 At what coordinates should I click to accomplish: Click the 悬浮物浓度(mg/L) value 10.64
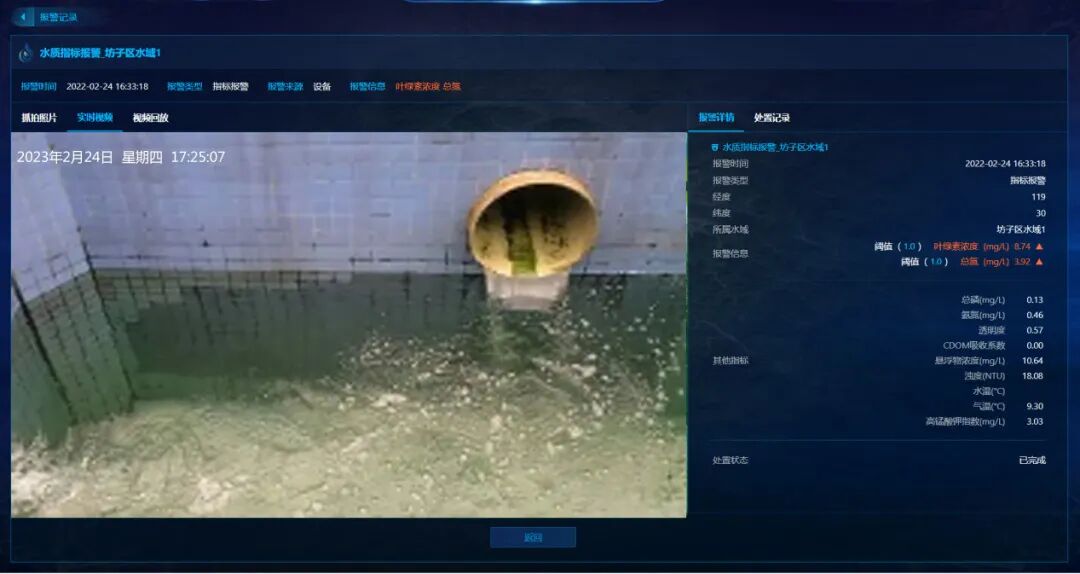click(1032, 361)
